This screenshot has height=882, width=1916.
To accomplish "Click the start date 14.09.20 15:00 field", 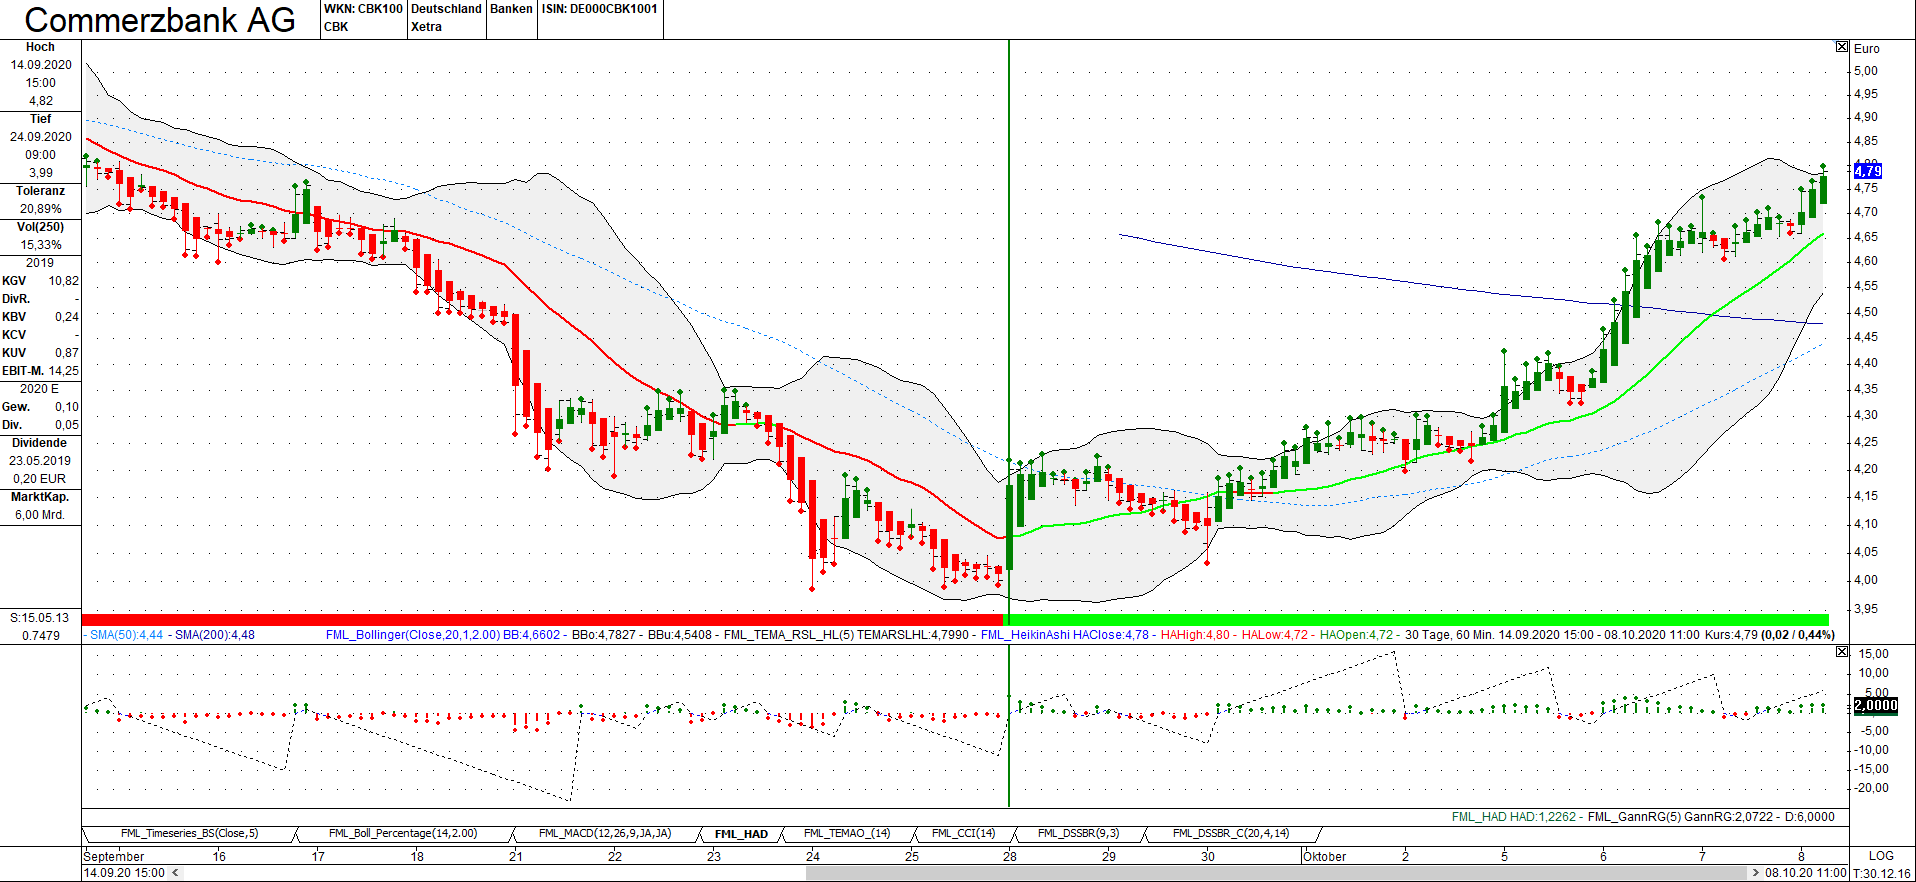I will (124, 873).
